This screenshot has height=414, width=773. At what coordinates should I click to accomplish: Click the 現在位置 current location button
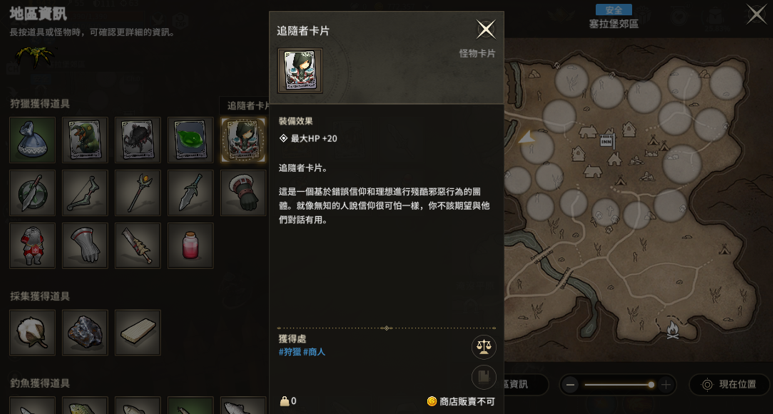pos(730,384)
